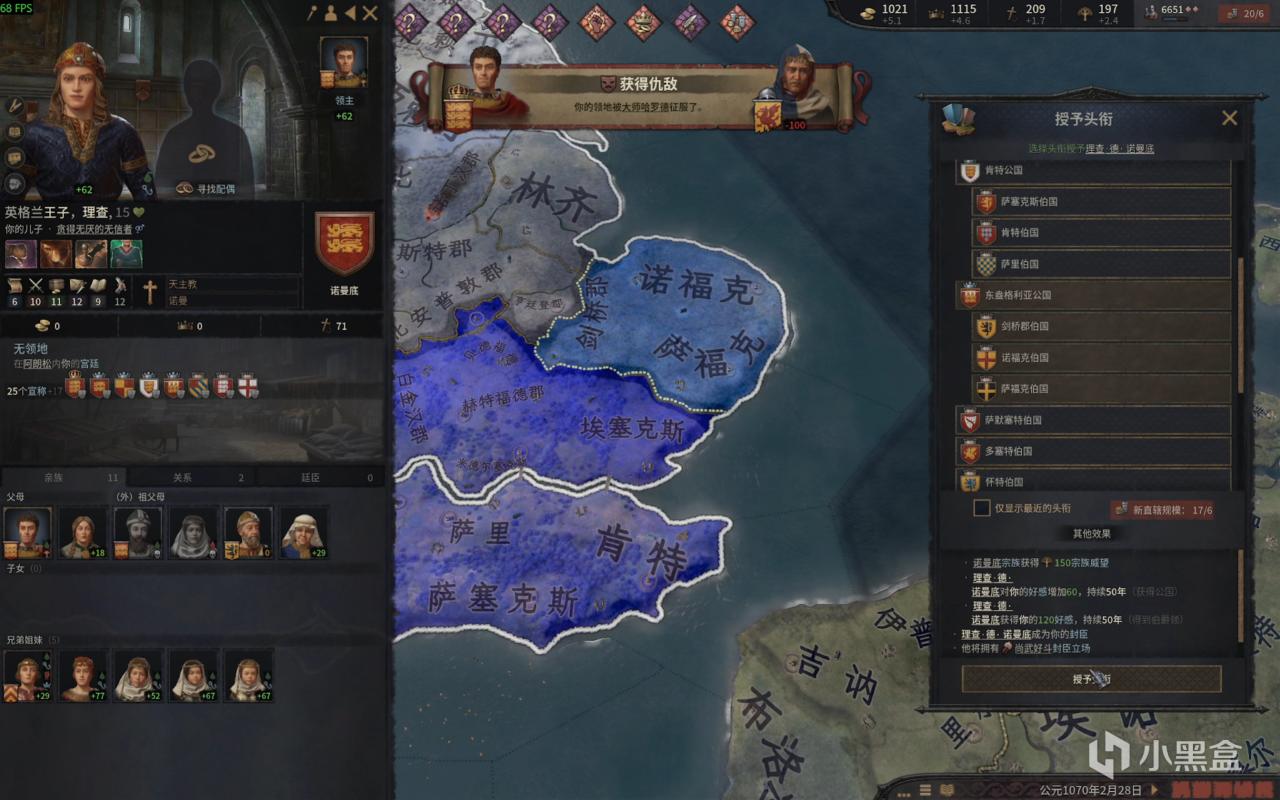Switch to the Courtiers tab
The height and width of the screenshot is (800, 1280).
pos(320,478)
